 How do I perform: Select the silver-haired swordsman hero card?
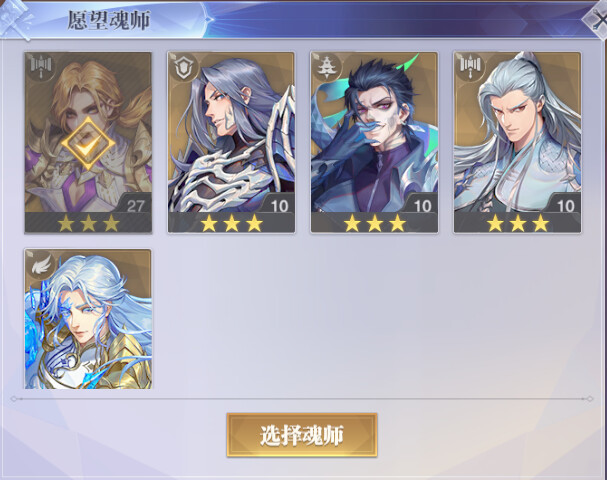(518, 142)
